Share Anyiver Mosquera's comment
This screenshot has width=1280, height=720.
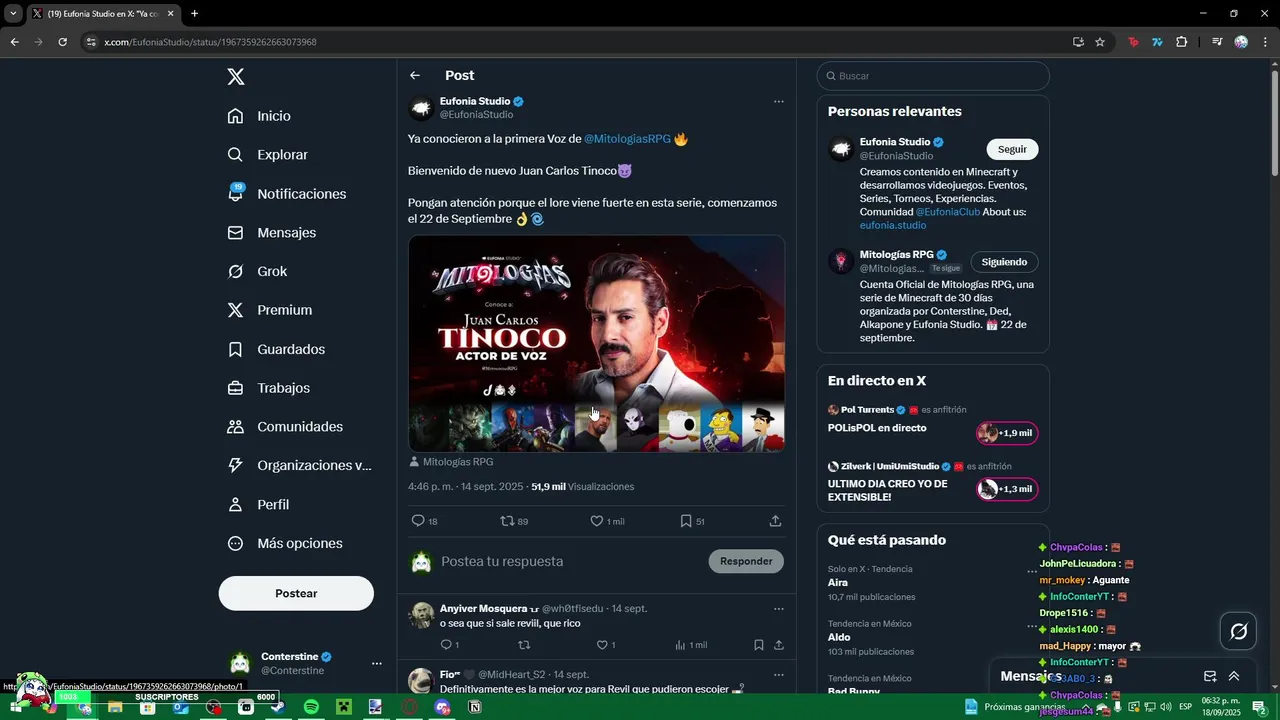click(x=778, y=645)
